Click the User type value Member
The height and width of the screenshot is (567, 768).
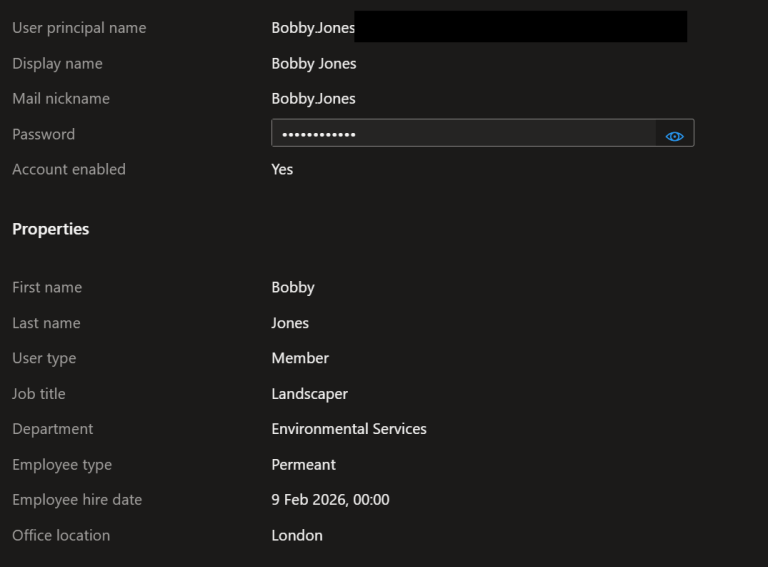click(x=300, y=358)
